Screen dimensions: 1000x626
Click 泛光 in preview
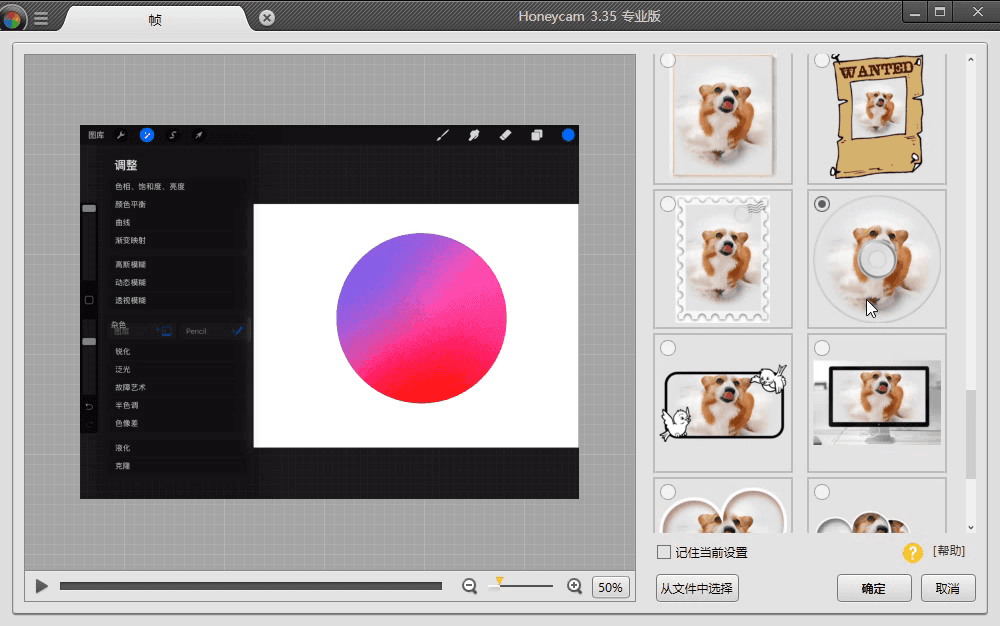(x=122, y=369)
